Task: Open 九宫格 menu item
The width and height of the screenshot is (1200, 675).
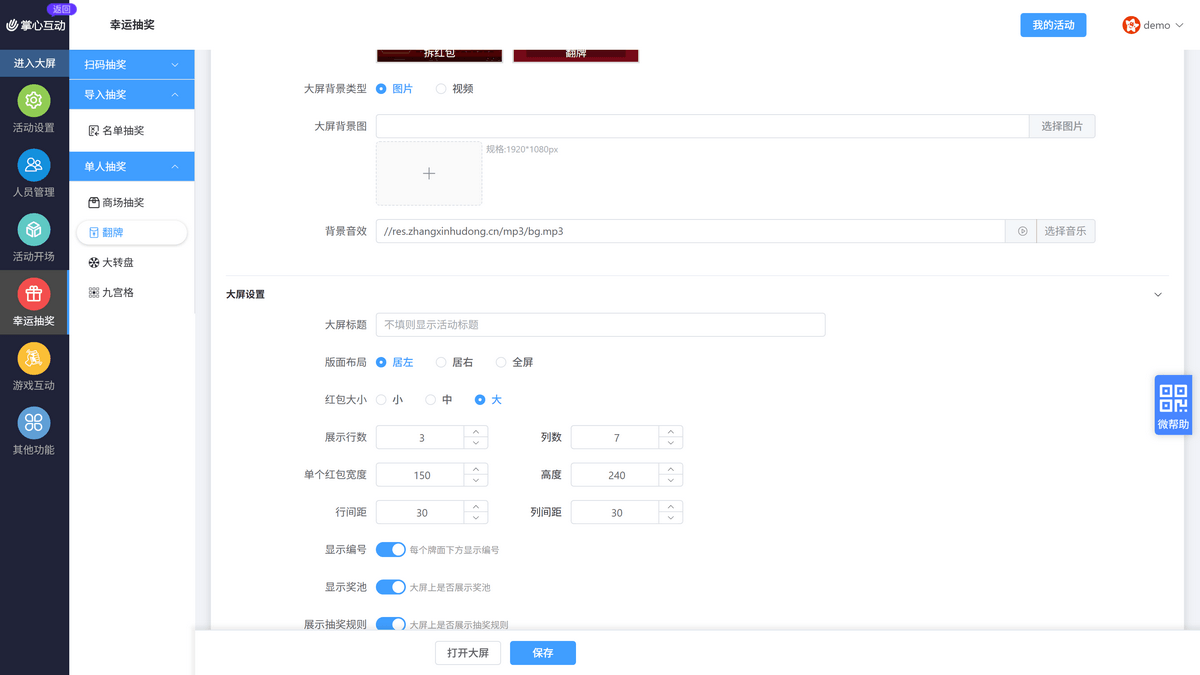Action: (x=131, y=292)
